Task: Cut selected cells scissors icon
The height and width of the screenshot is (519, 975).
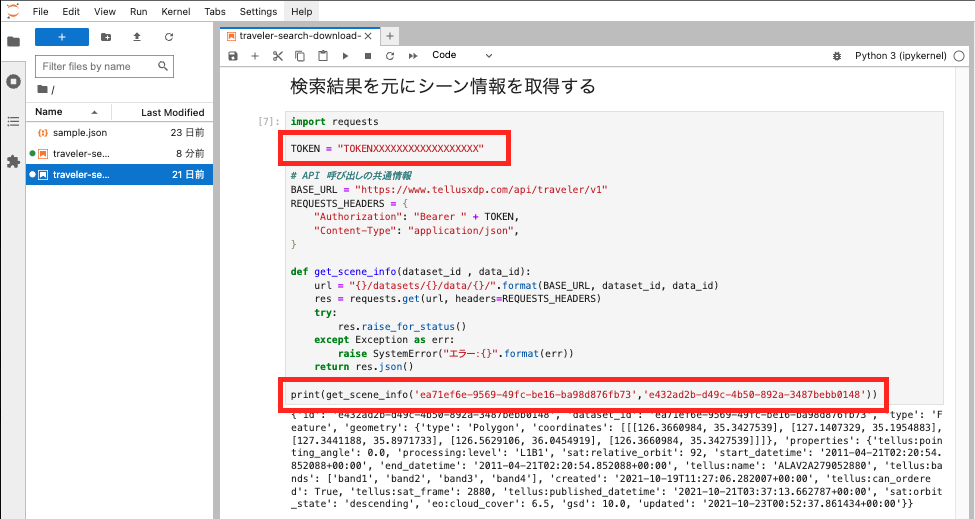Action: click(277, 56)
